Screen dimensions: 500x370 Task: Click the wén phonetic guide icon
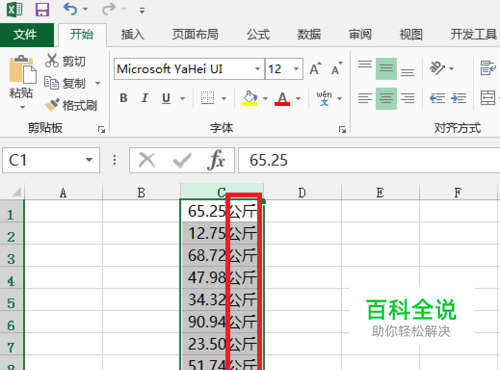click(324, 98)
